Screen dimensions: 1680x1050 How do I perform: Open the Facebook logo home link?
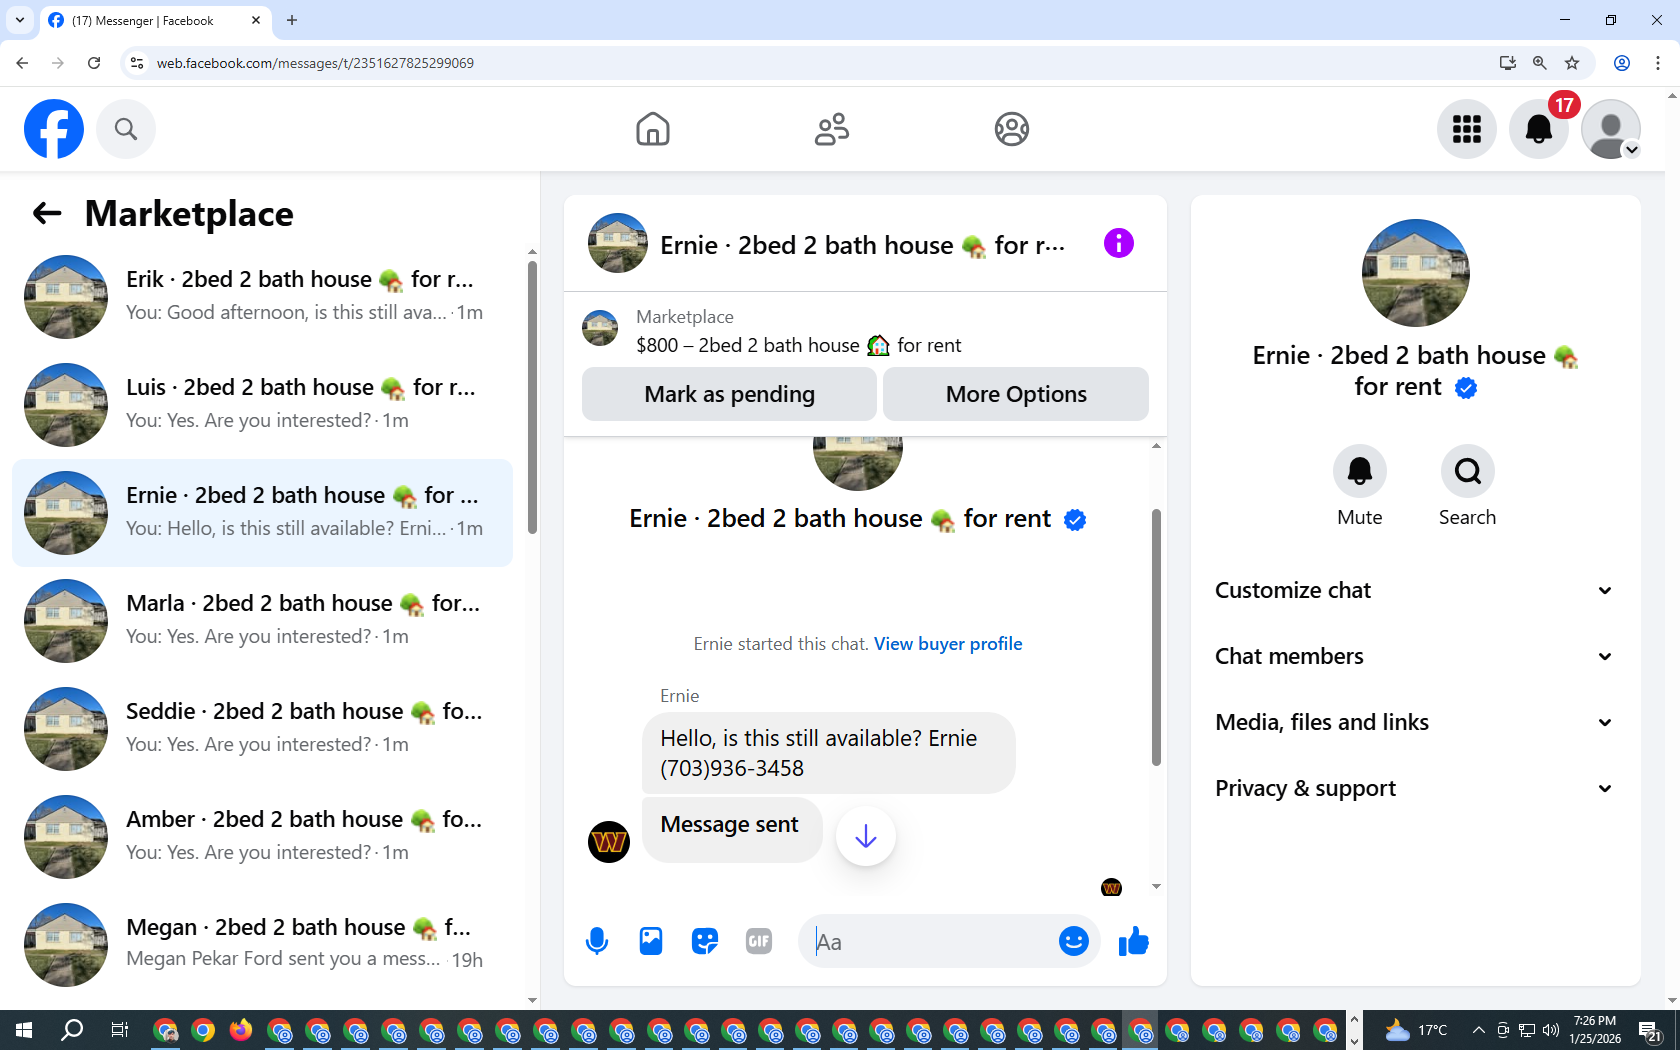tap(54, 129)
